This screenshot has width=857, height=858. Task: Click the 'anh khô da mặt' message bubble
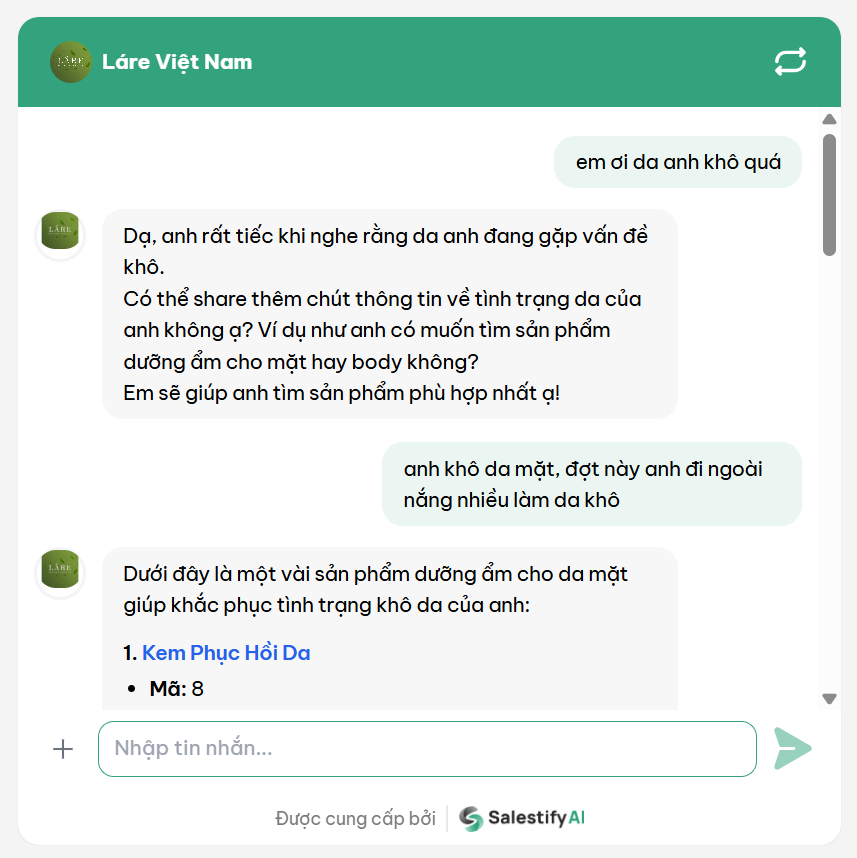coord(592,484)
